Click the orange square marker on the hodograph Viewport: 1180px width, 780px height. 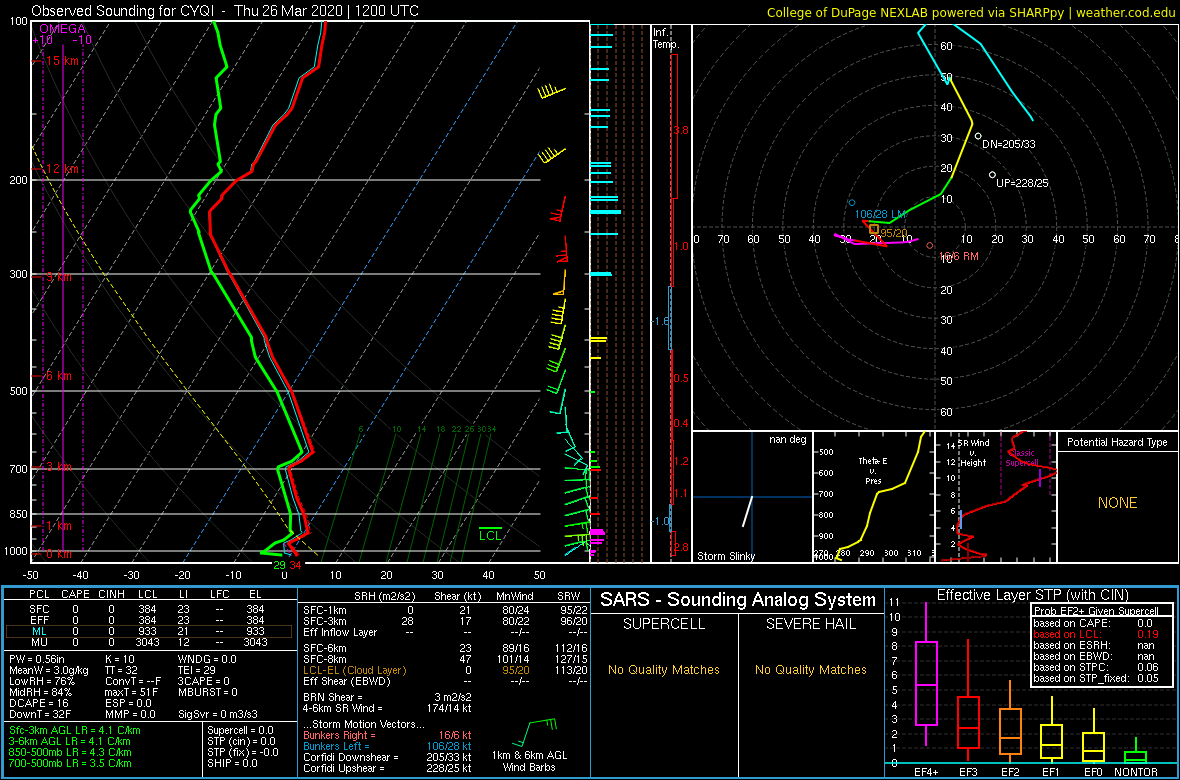(x=874, y=229)
